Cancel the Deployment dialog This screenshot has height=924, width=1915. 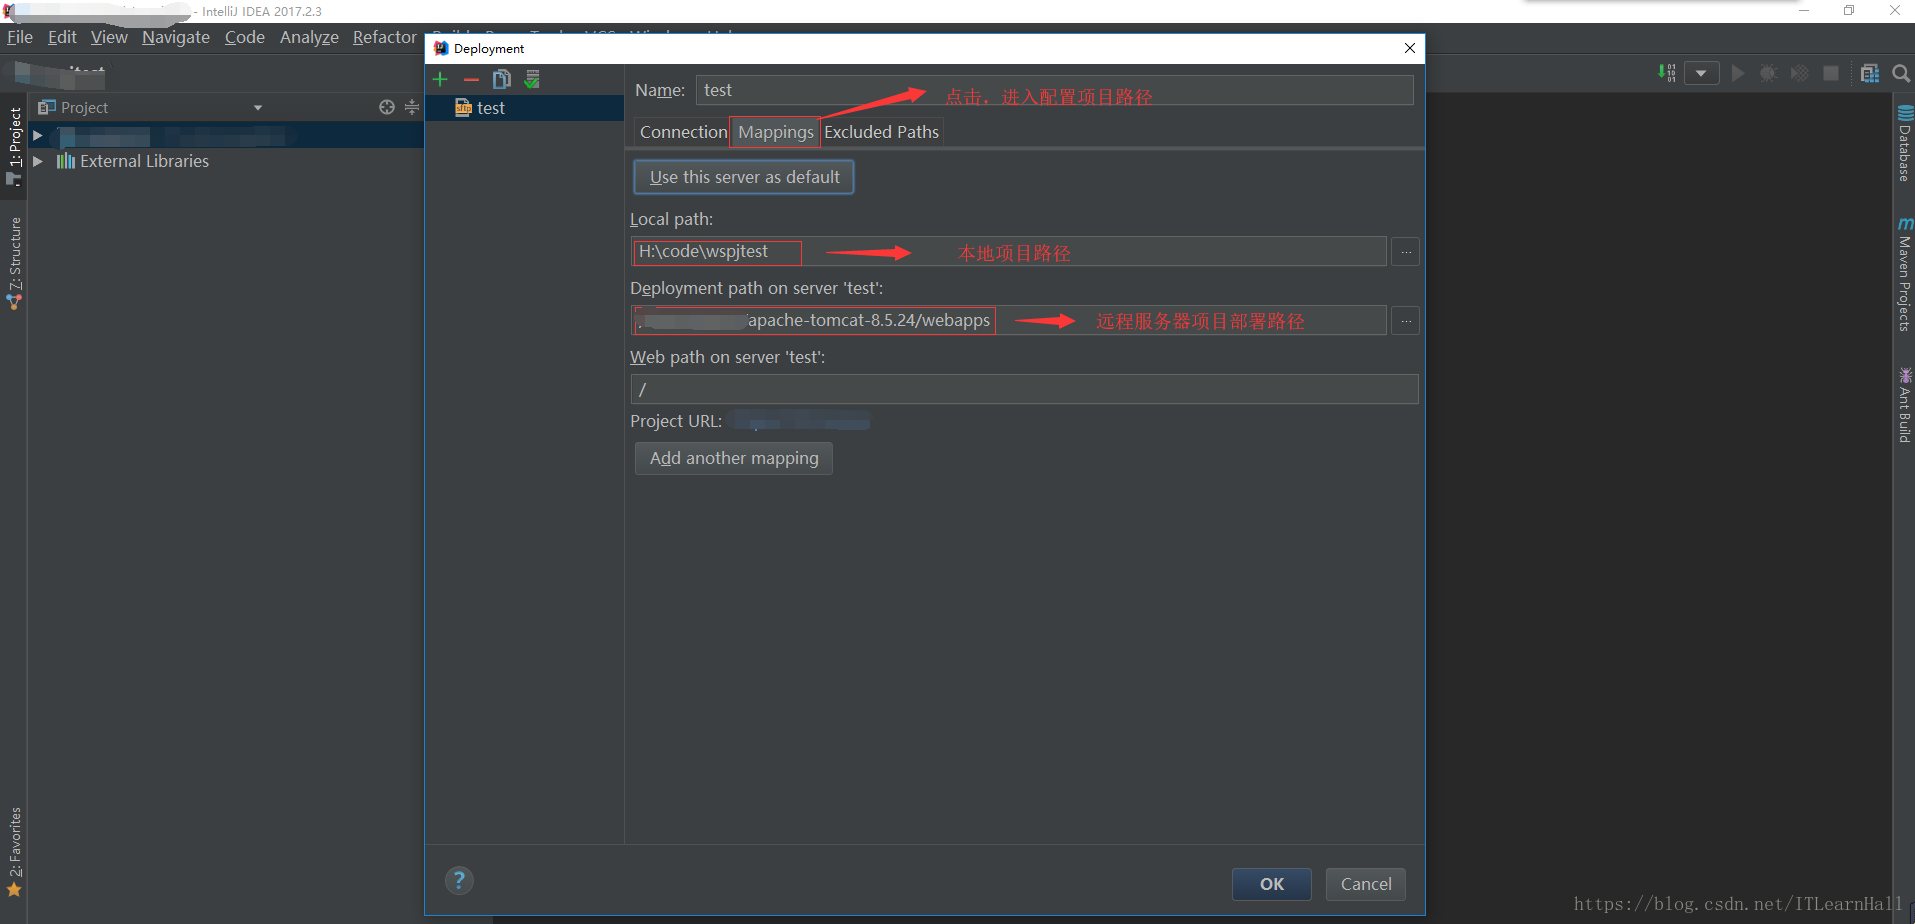tap(1366, 884)
